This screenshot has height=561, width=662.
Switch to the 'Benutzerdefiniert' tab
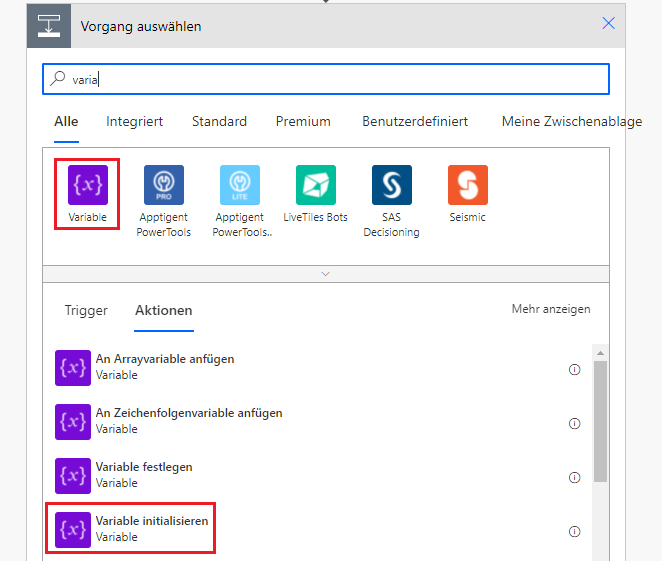[415, 122]
